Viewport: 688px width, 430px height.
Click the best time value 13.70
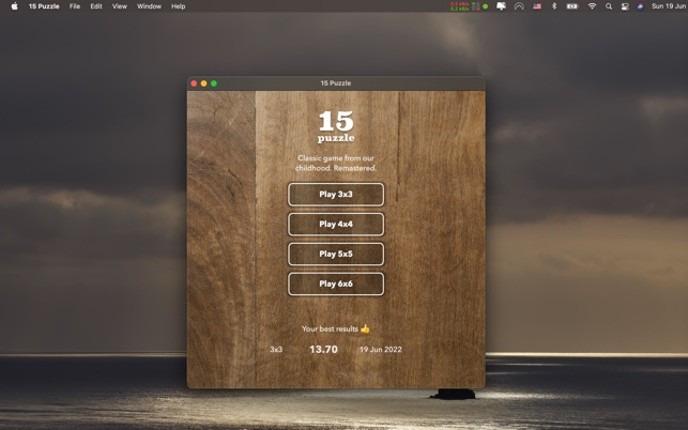coord(323,349)
